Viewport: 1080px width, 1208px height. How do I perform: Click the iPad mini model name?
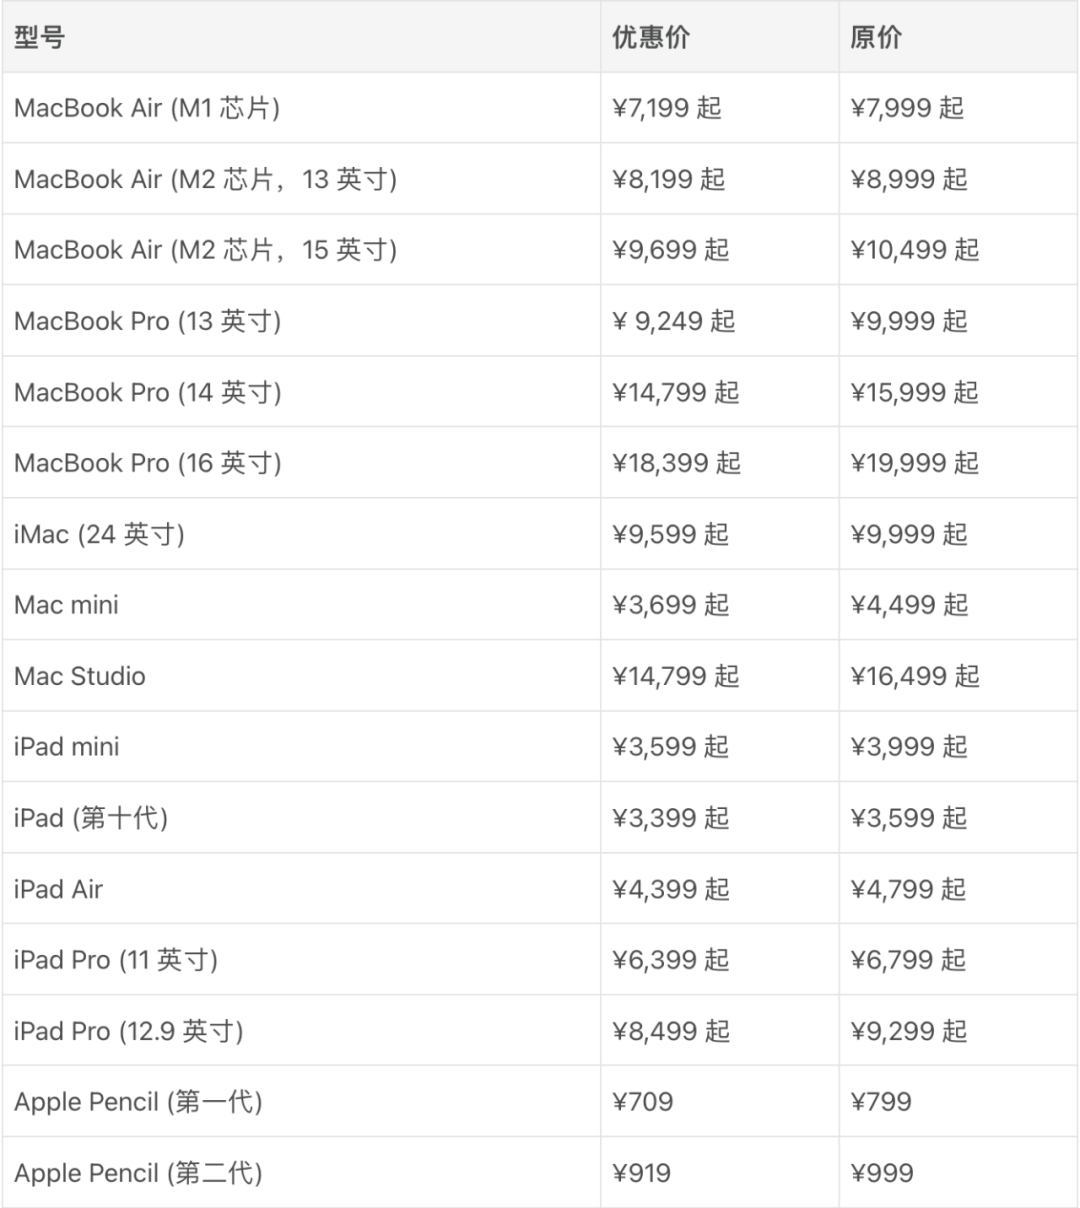click(x=67, y=747)
